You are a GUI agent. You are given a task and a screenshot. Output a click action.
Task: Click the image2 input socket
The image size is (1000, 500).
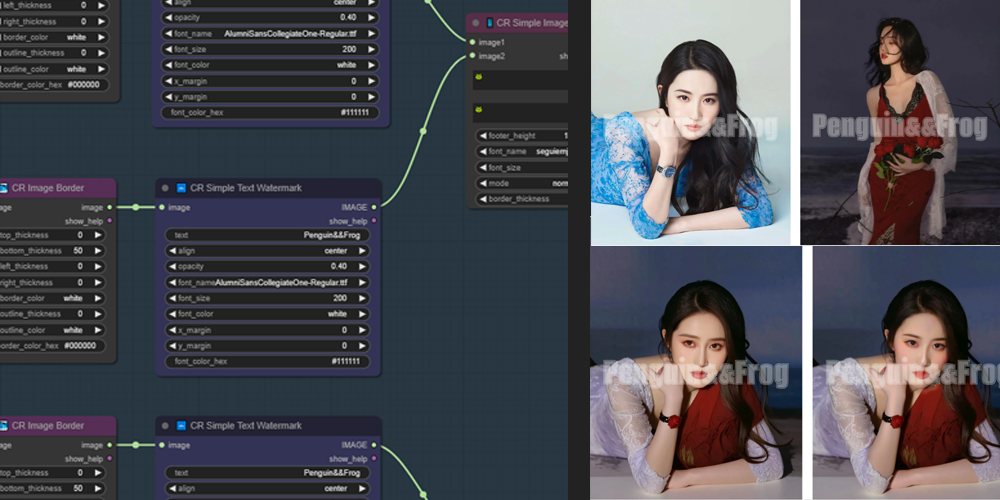(472, 56)
